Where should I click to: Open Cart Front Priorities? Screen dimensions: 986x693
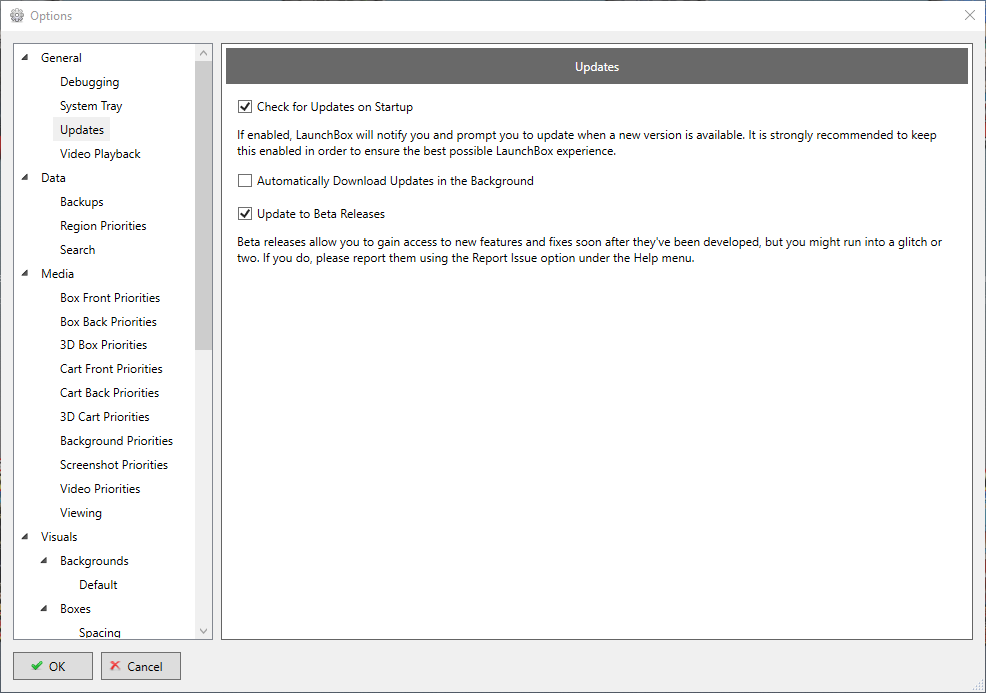[x=111, y=369]
